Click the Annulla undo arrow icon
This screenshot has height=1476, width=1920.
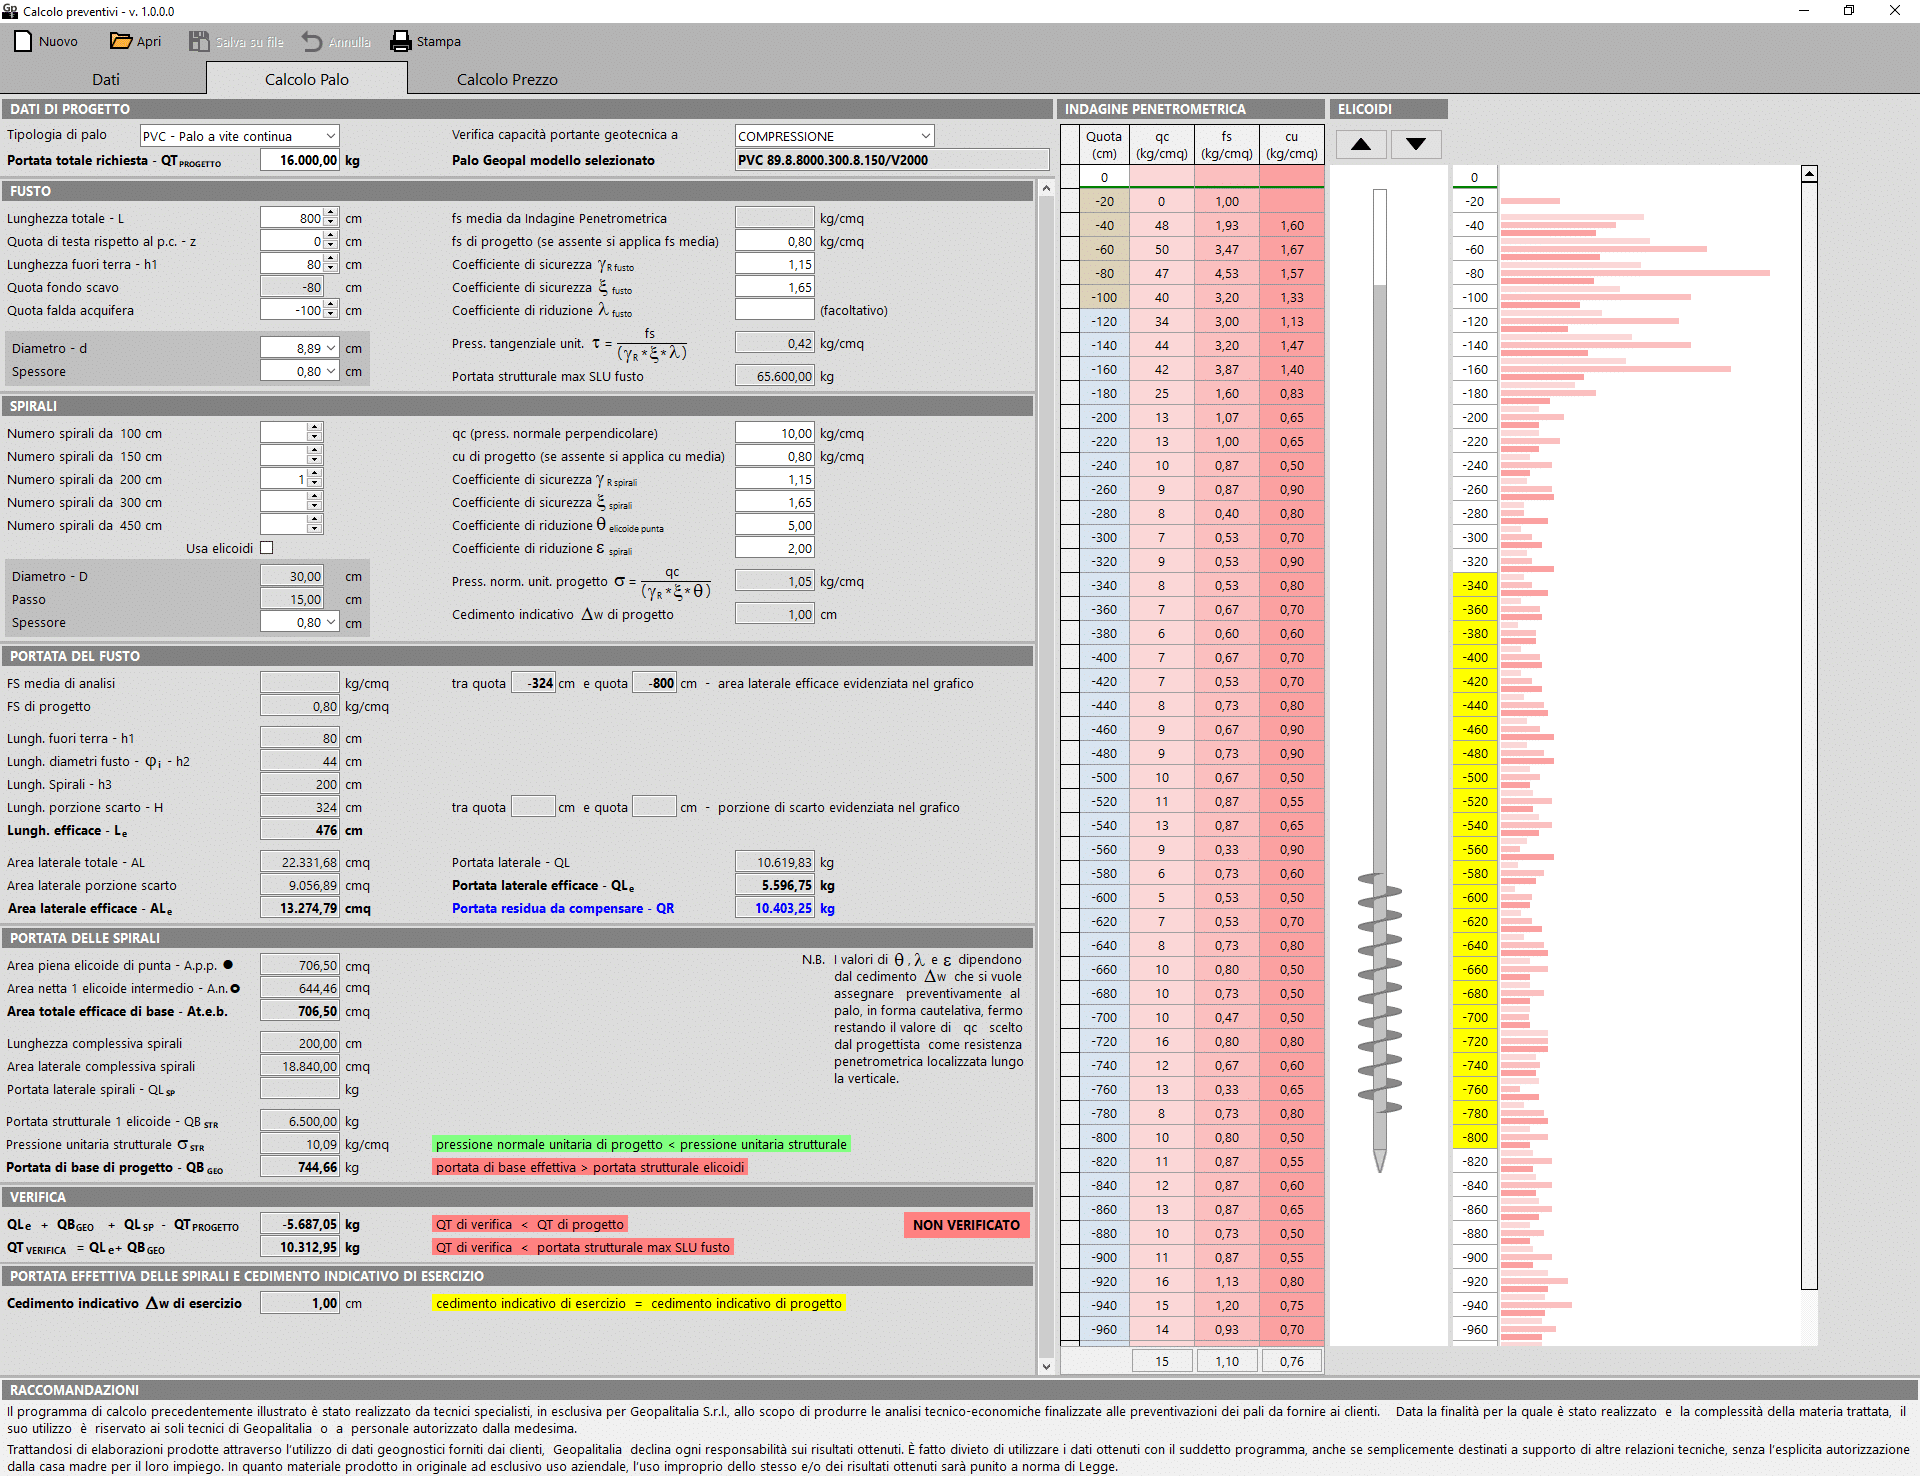313,41
